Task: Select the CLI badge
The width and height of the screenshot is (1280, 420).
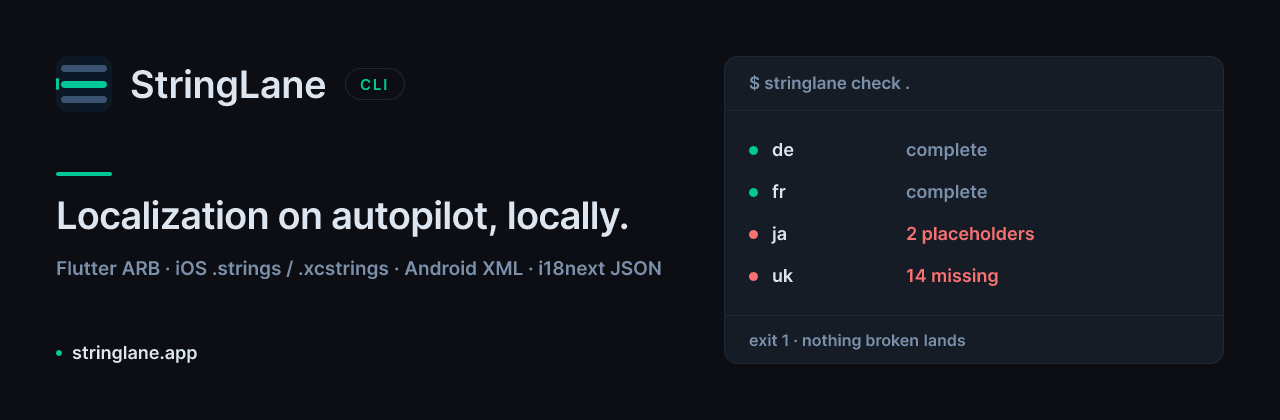Action: (x=375, y=84)
